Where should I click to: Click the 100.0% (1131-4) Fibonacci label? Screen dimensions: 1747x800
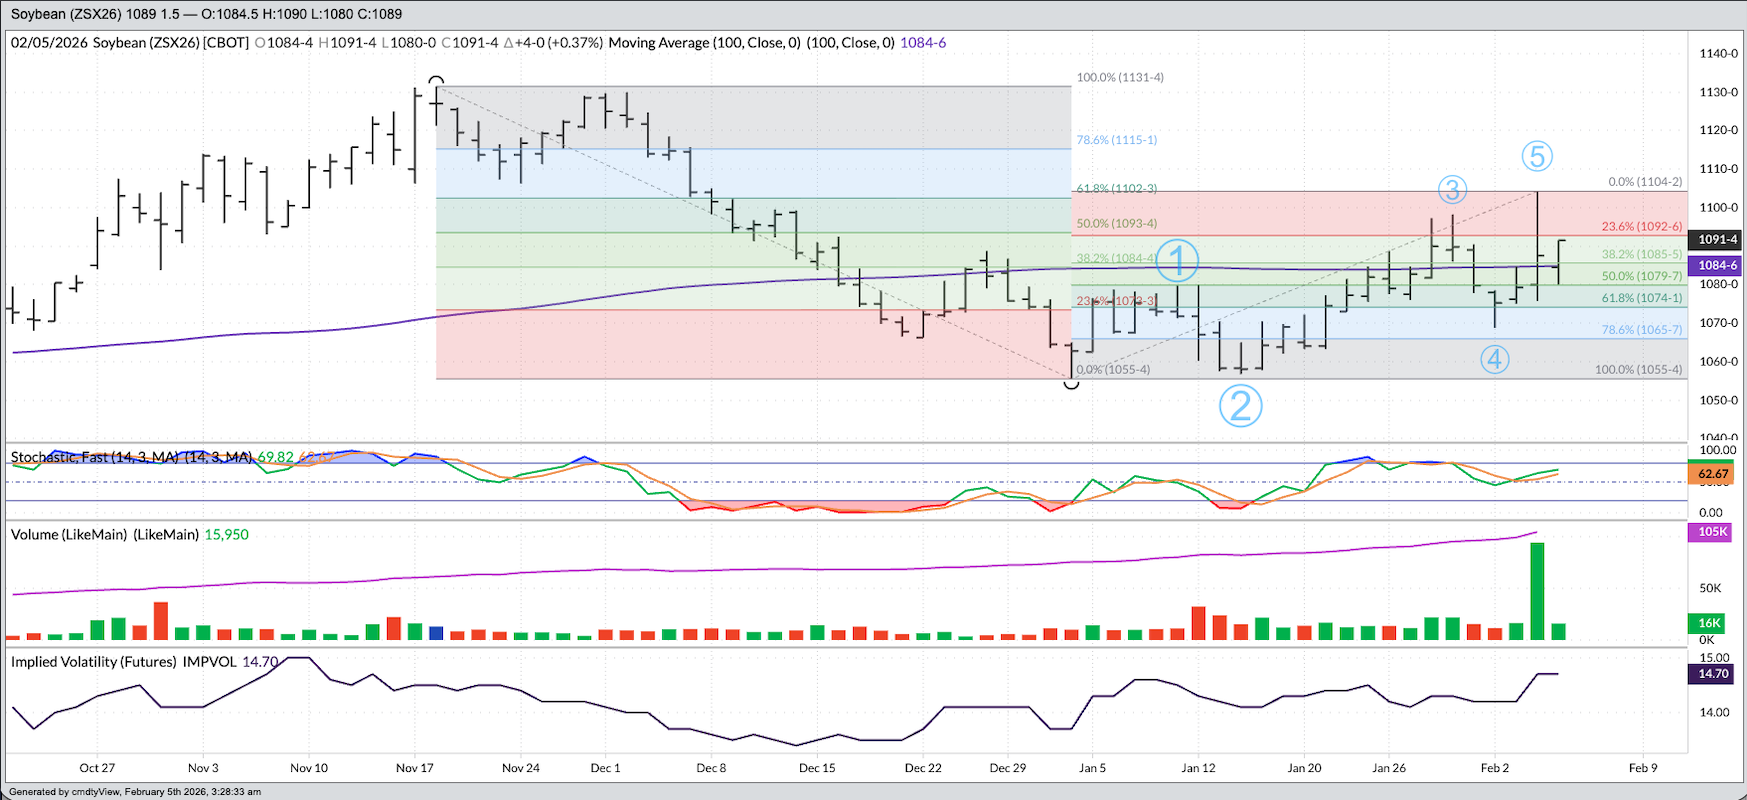coord(1119,77)
